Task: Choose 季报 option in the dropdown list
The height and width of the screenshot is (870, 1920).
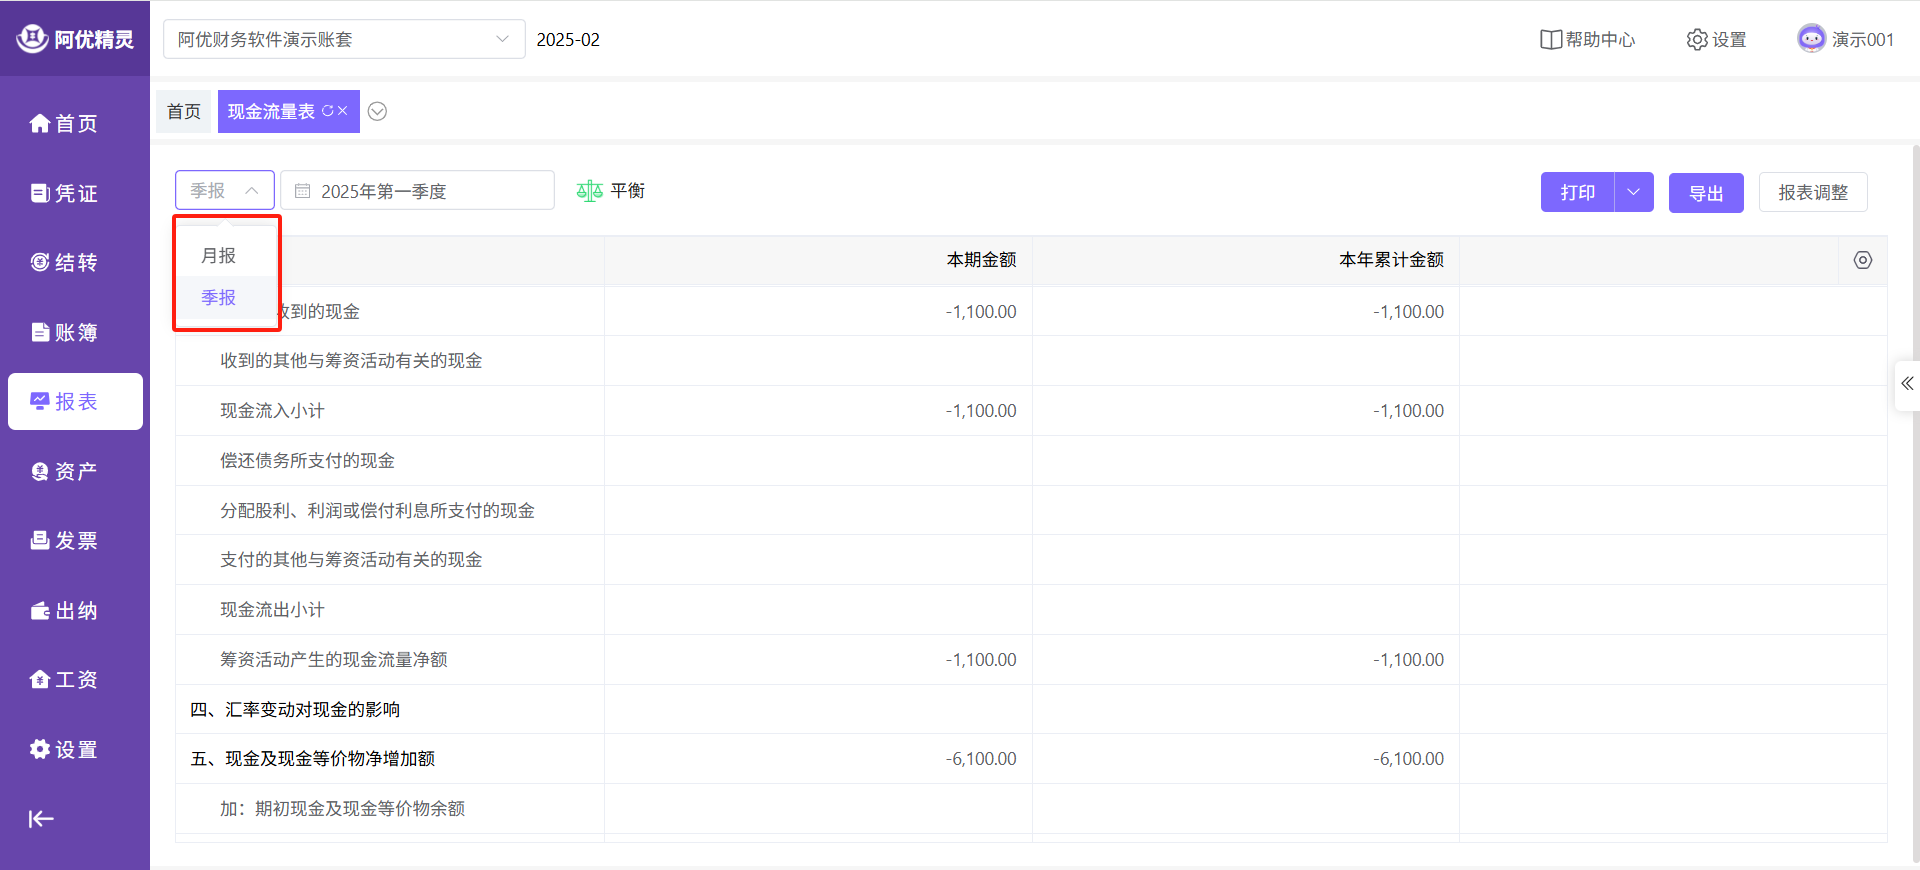Action: pyautogui.click(x=219, y=298)
